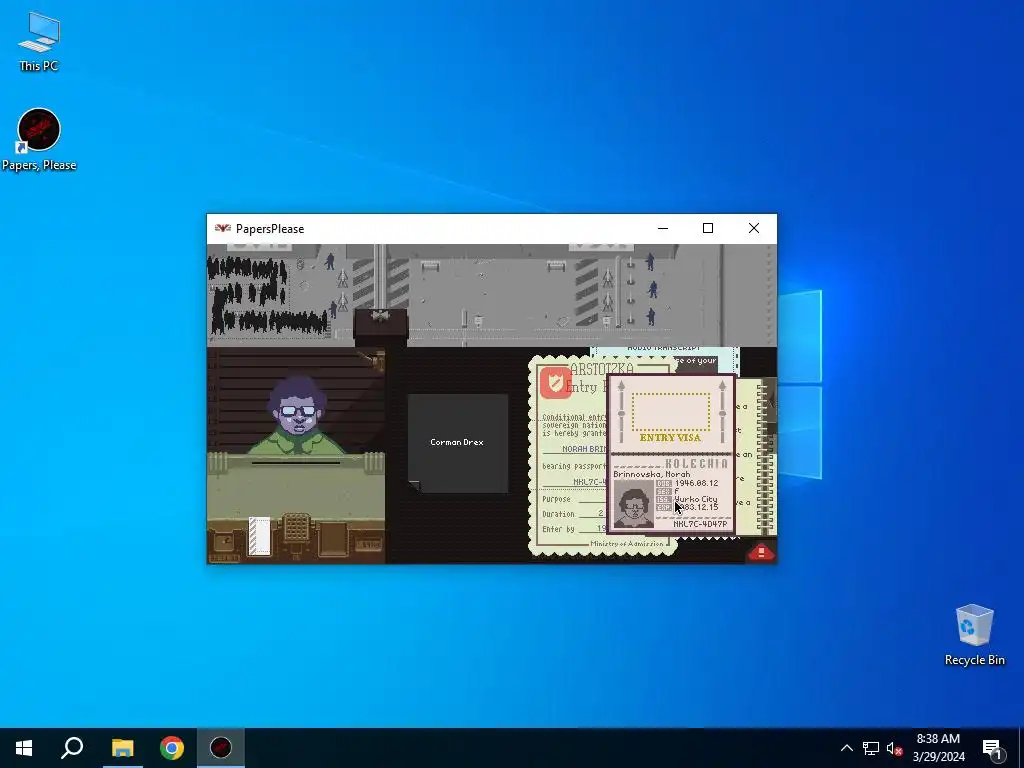Click the traveler with glasses at the booth
The image size is (1024, 768).
(297, 415)
